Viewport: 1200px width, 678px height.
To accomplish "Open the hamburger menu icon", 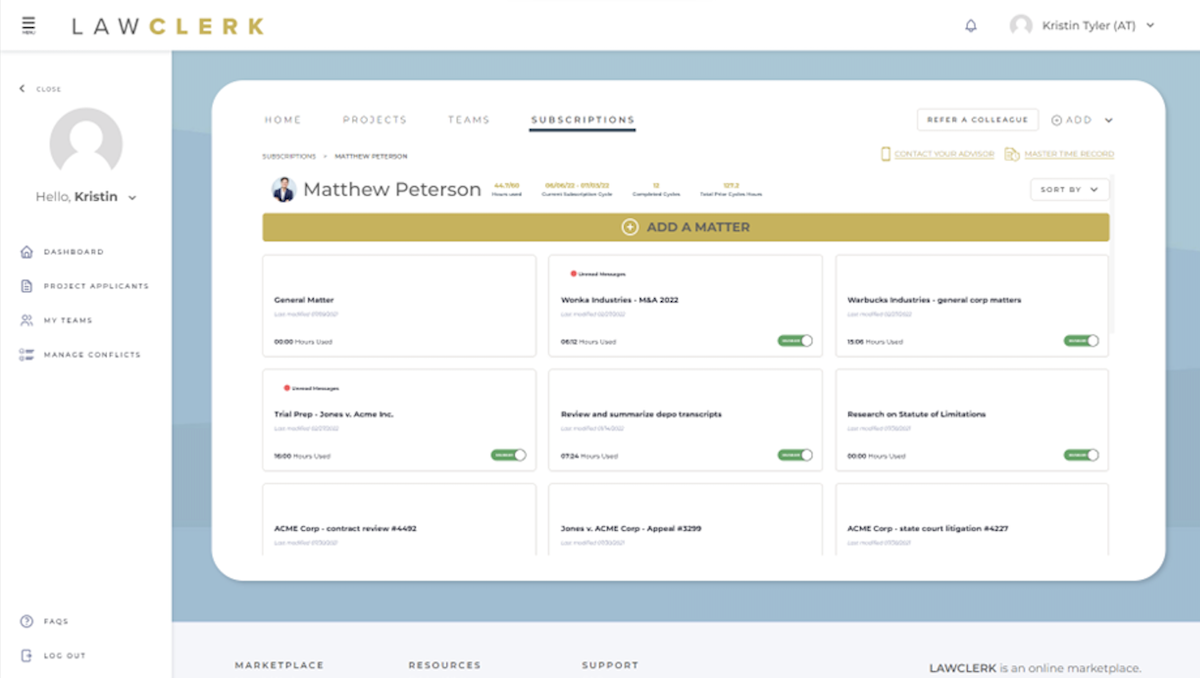I will pos(28,25).
